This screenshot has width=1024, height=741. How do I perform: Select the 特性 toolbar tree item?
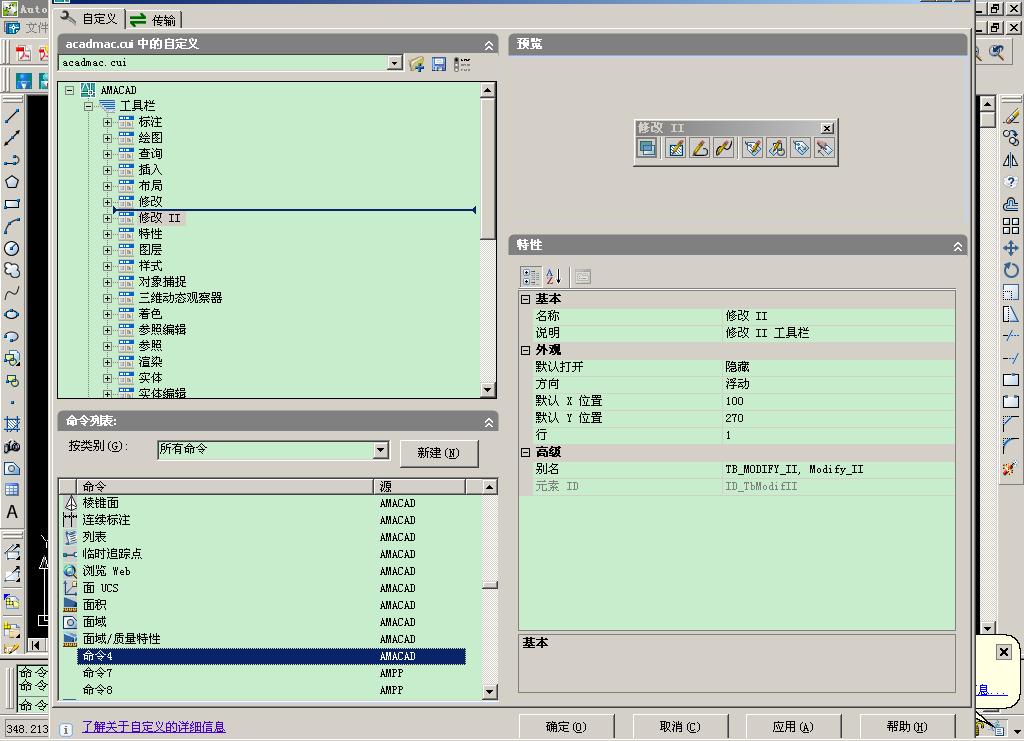(x=150, y=234)
